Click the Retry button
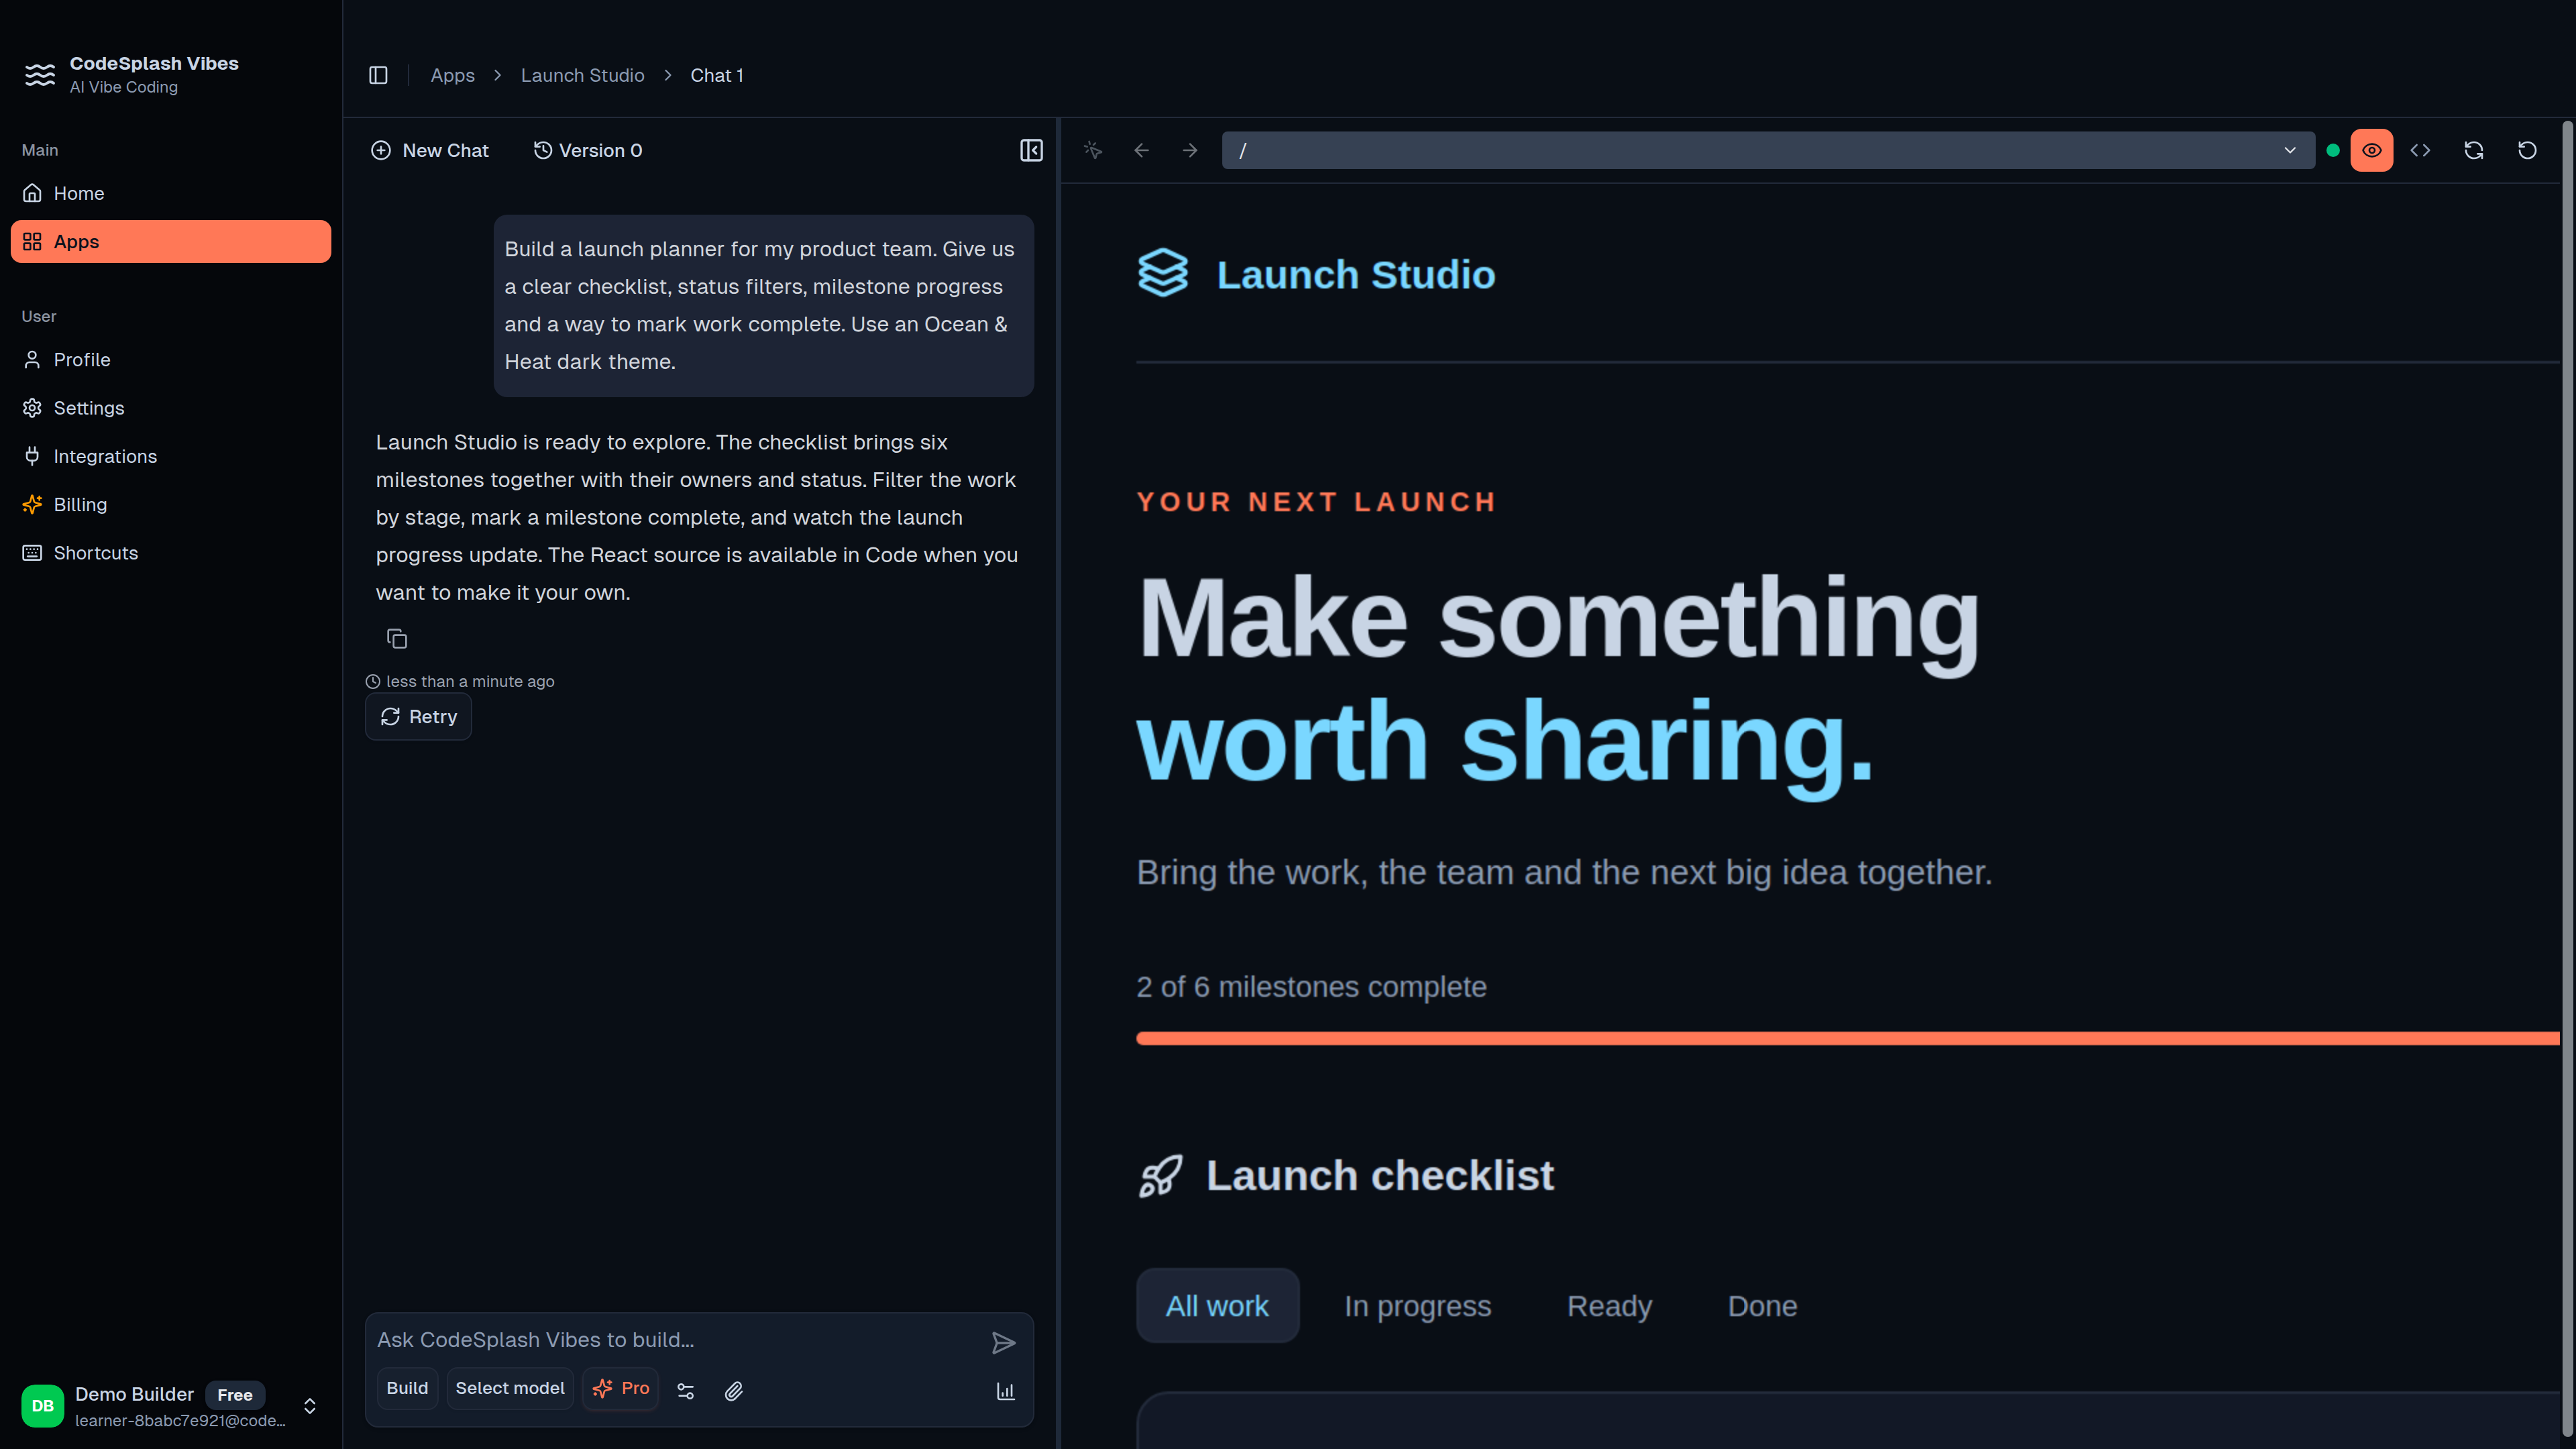 tap(418, 716)
